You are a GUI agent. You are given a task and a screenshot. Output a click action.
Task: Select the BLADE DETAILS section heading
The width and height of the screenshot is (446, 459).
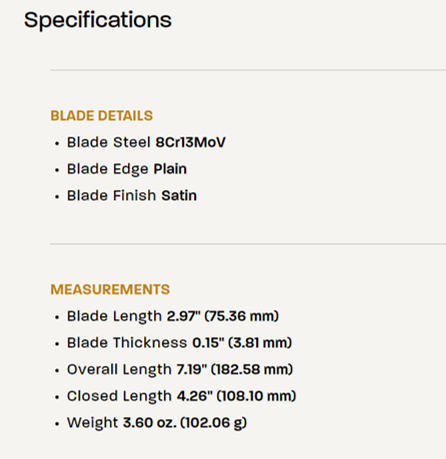[x=101, y=116]
